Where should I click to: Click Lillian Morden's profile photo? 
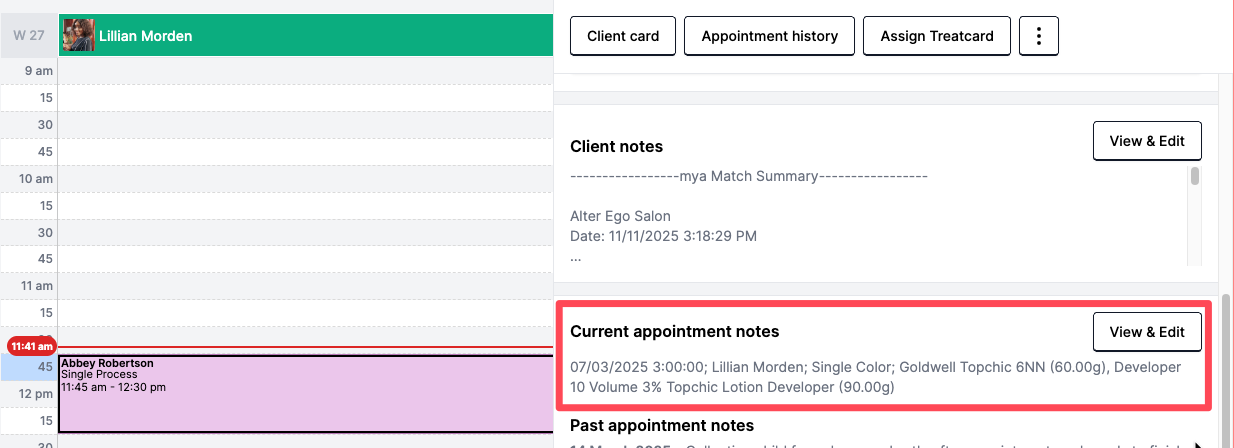point(79,35)
